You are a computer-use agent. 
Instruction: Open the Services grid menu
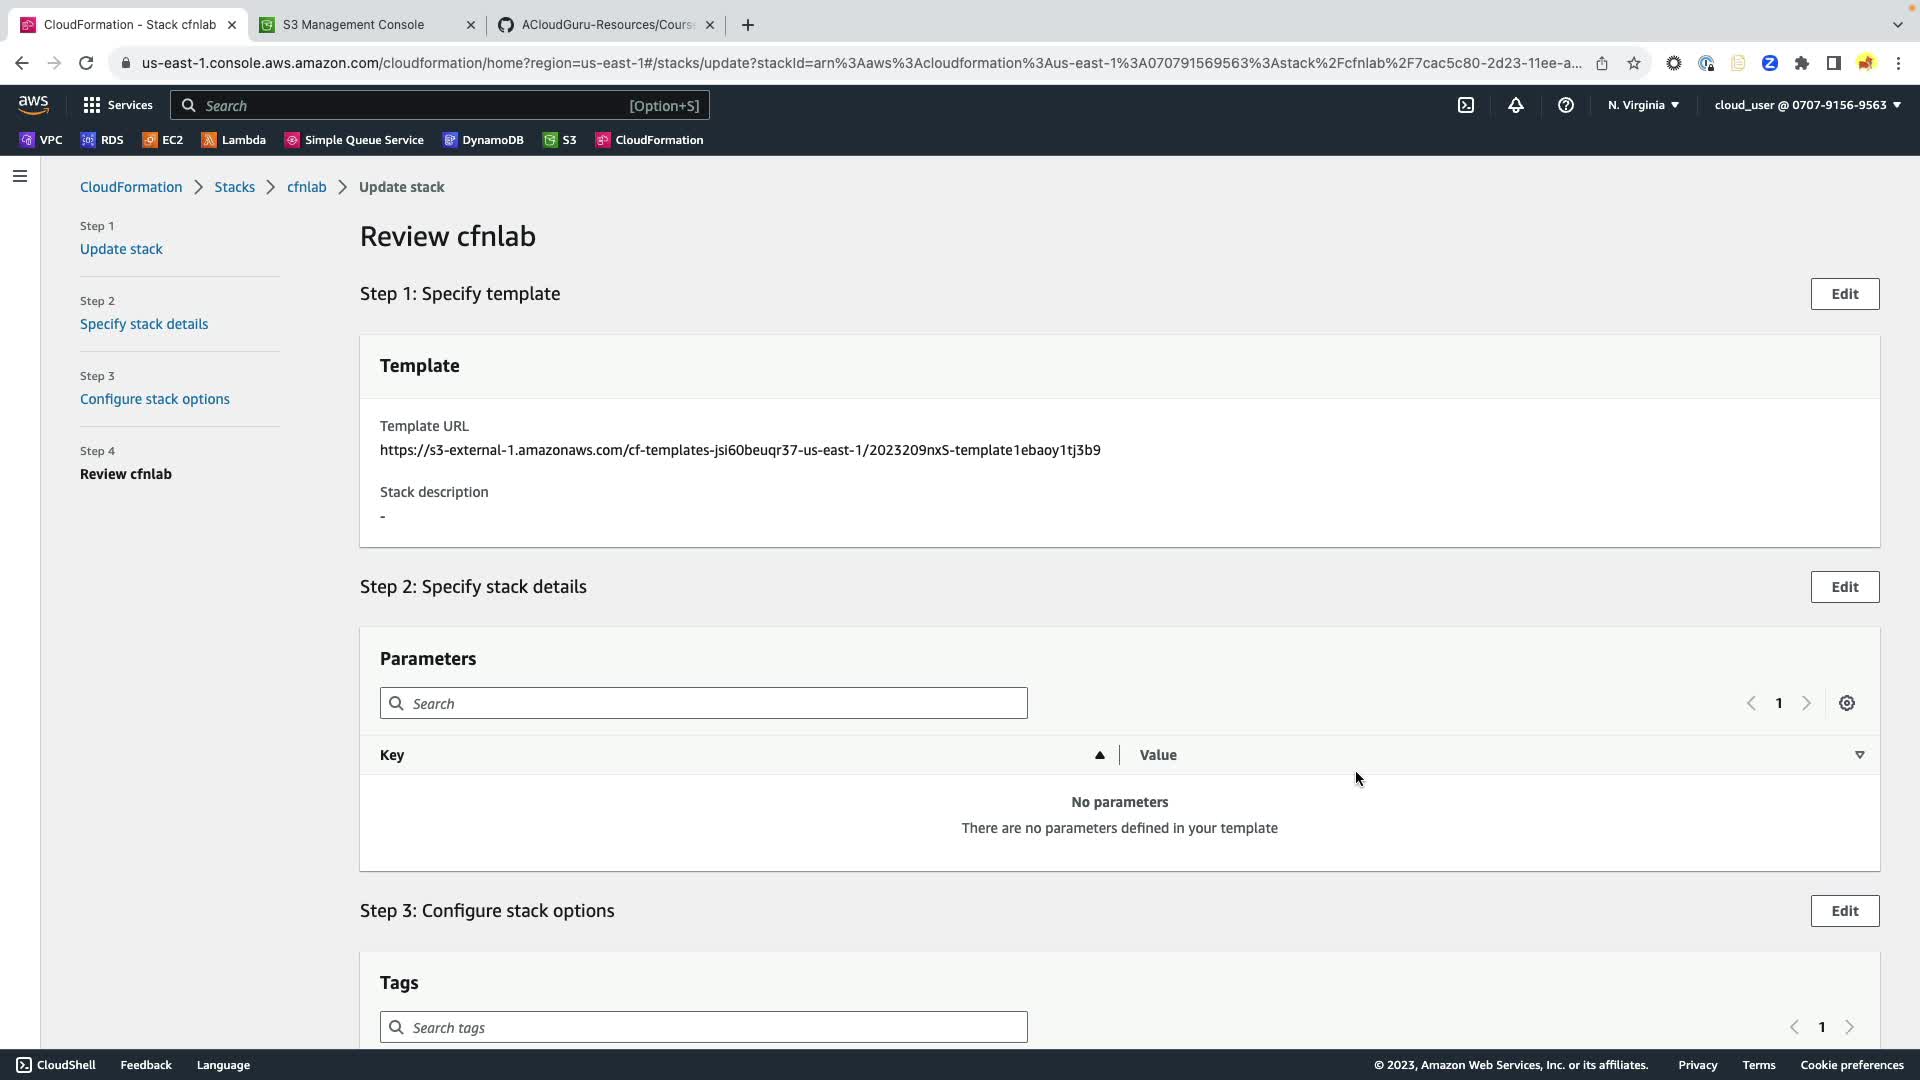[x=117, y=105]
